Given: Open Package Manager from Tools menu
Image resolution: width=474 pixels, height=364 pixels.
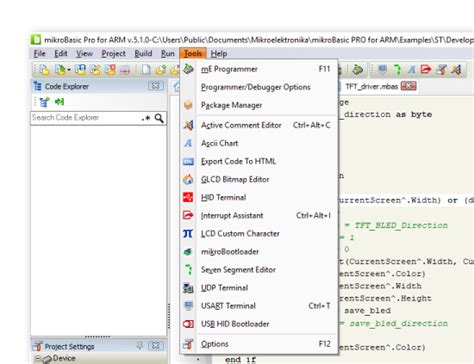Looking at the screenshot, I should 259,105.
